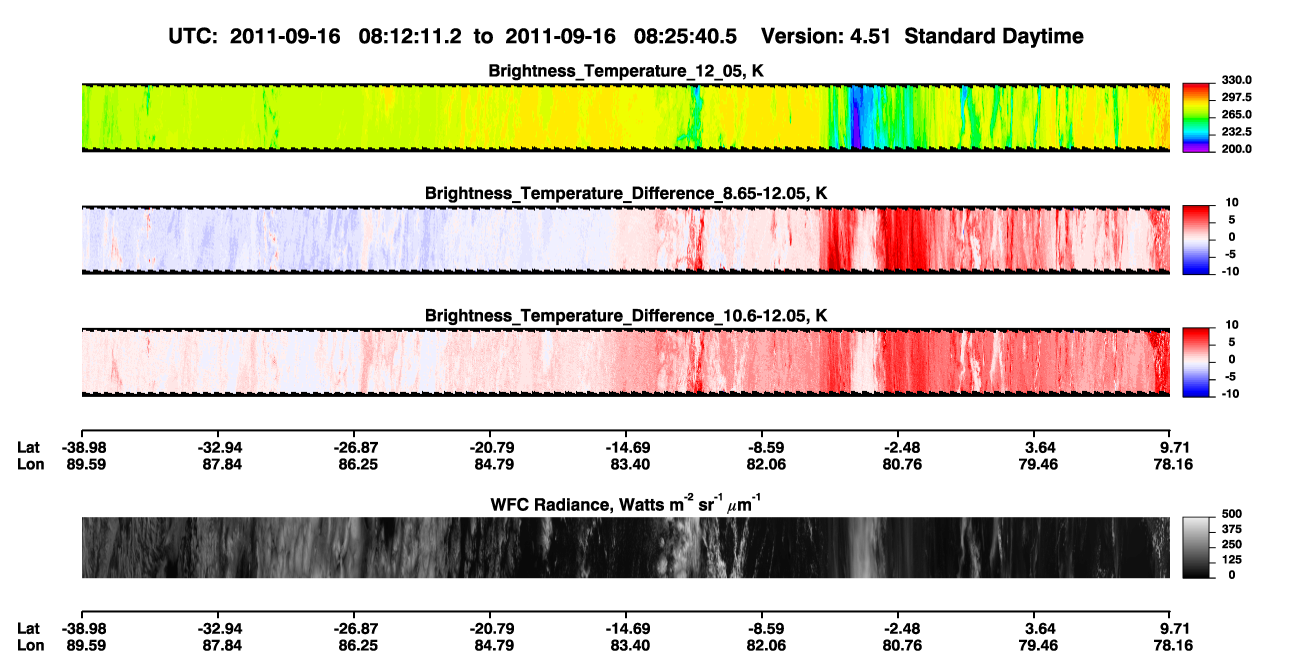Click the '10' label on 8.65-12.05 colorbar
The width and height of the screenshot is (1300, 667).
[1233, 202]
